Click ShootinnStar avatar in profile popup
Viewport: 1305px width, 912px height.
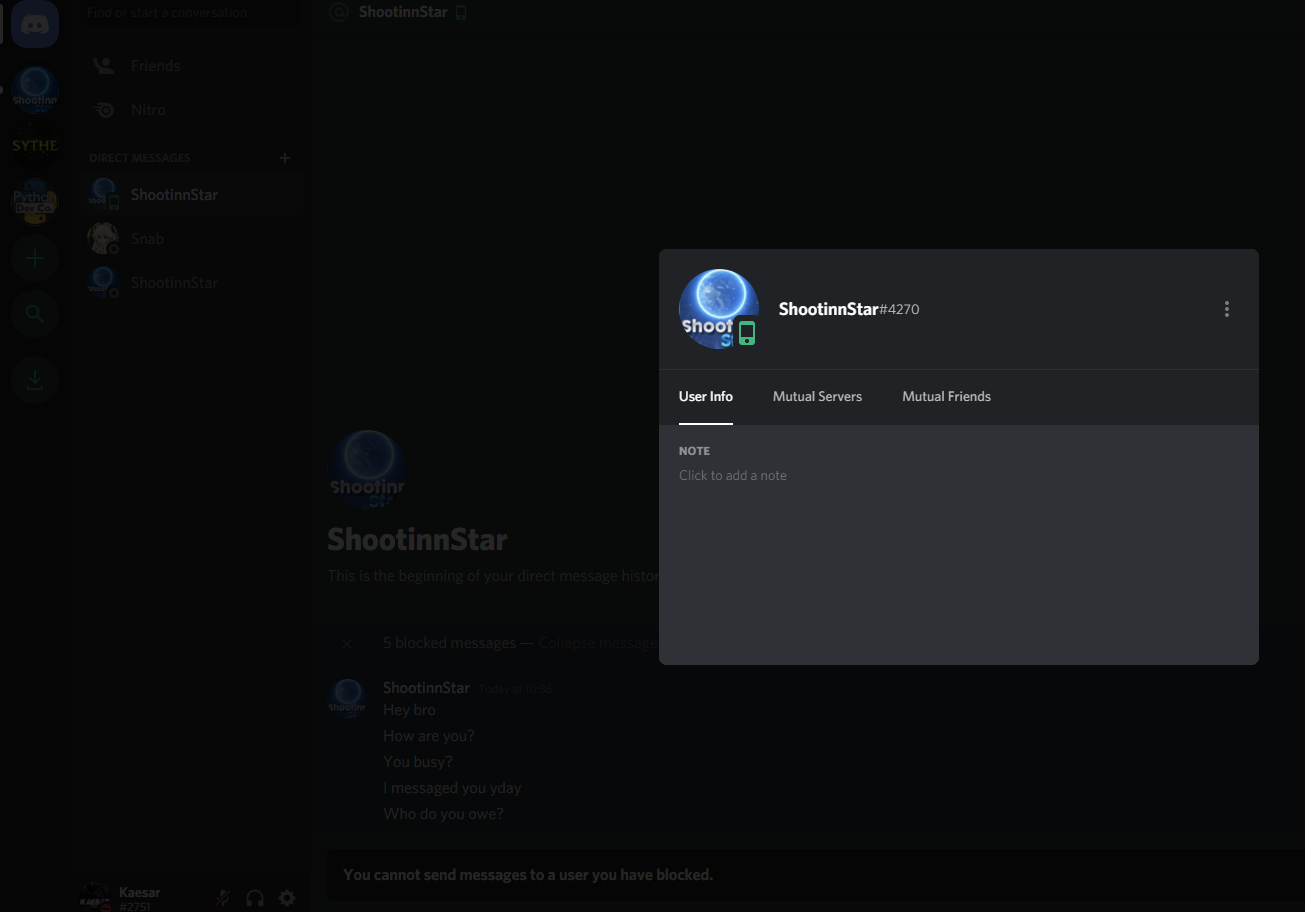(x=718, y=309)
